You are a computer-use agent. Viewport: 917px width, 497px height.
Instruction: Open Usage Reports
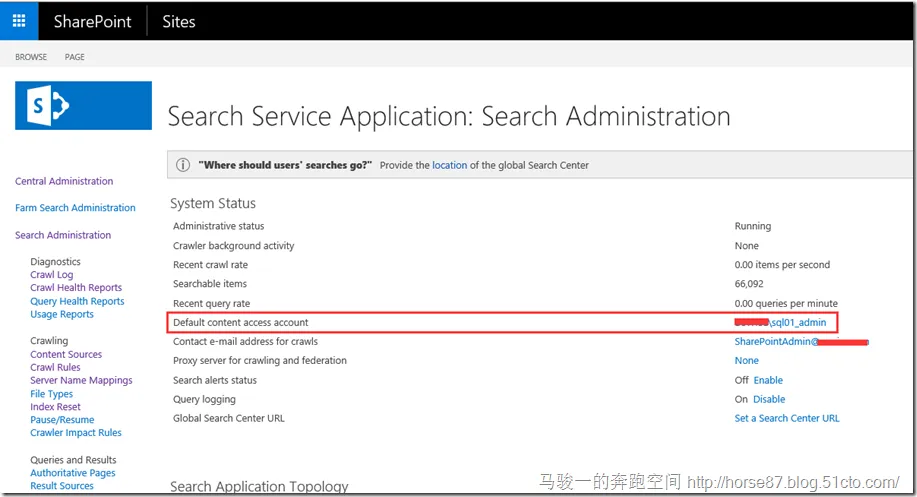(x=62, y=315)
